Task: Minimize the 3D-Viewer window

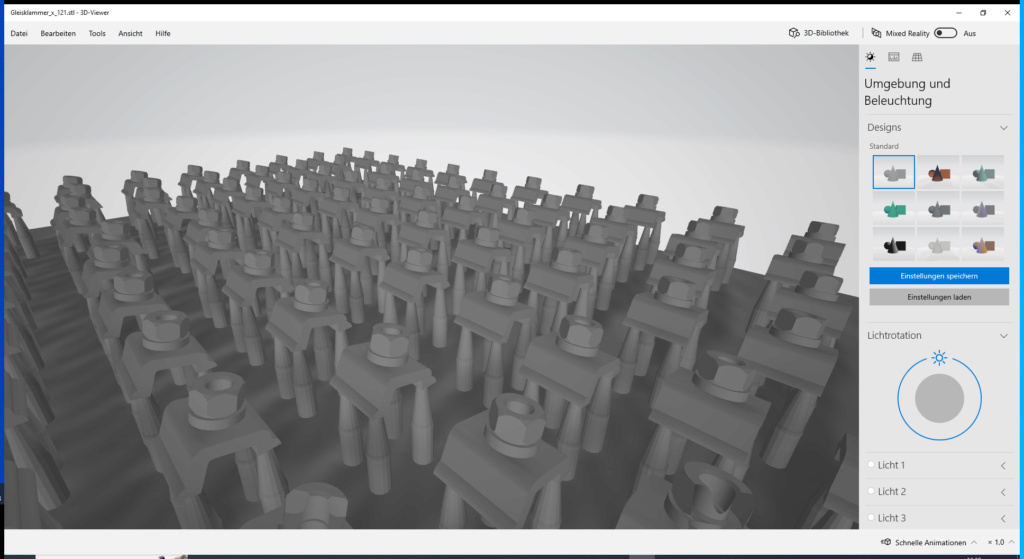Action: point(959,12)
